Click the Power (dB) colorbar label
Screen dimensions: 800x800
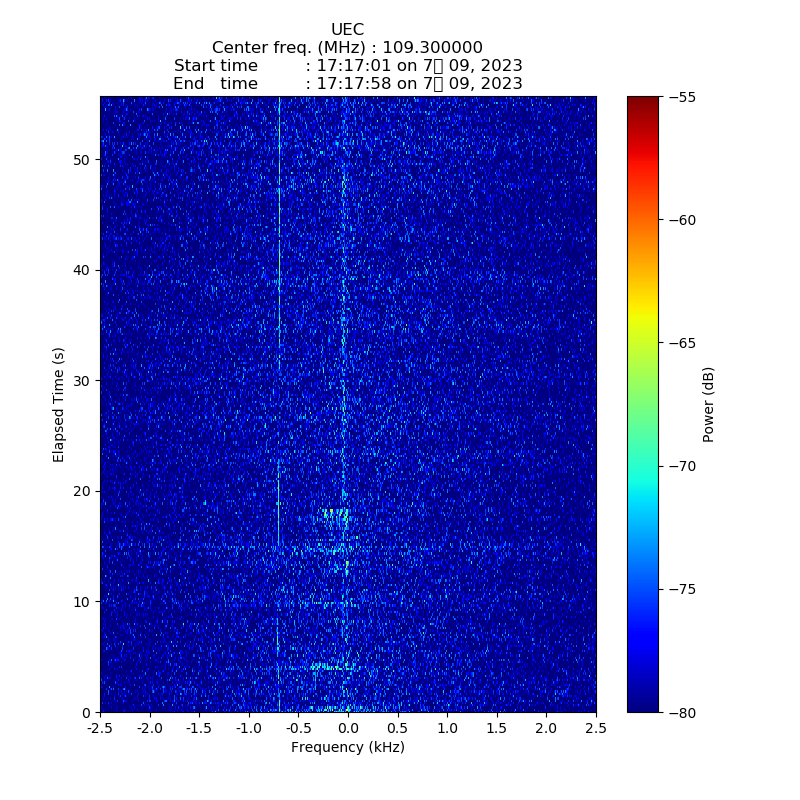708,404
